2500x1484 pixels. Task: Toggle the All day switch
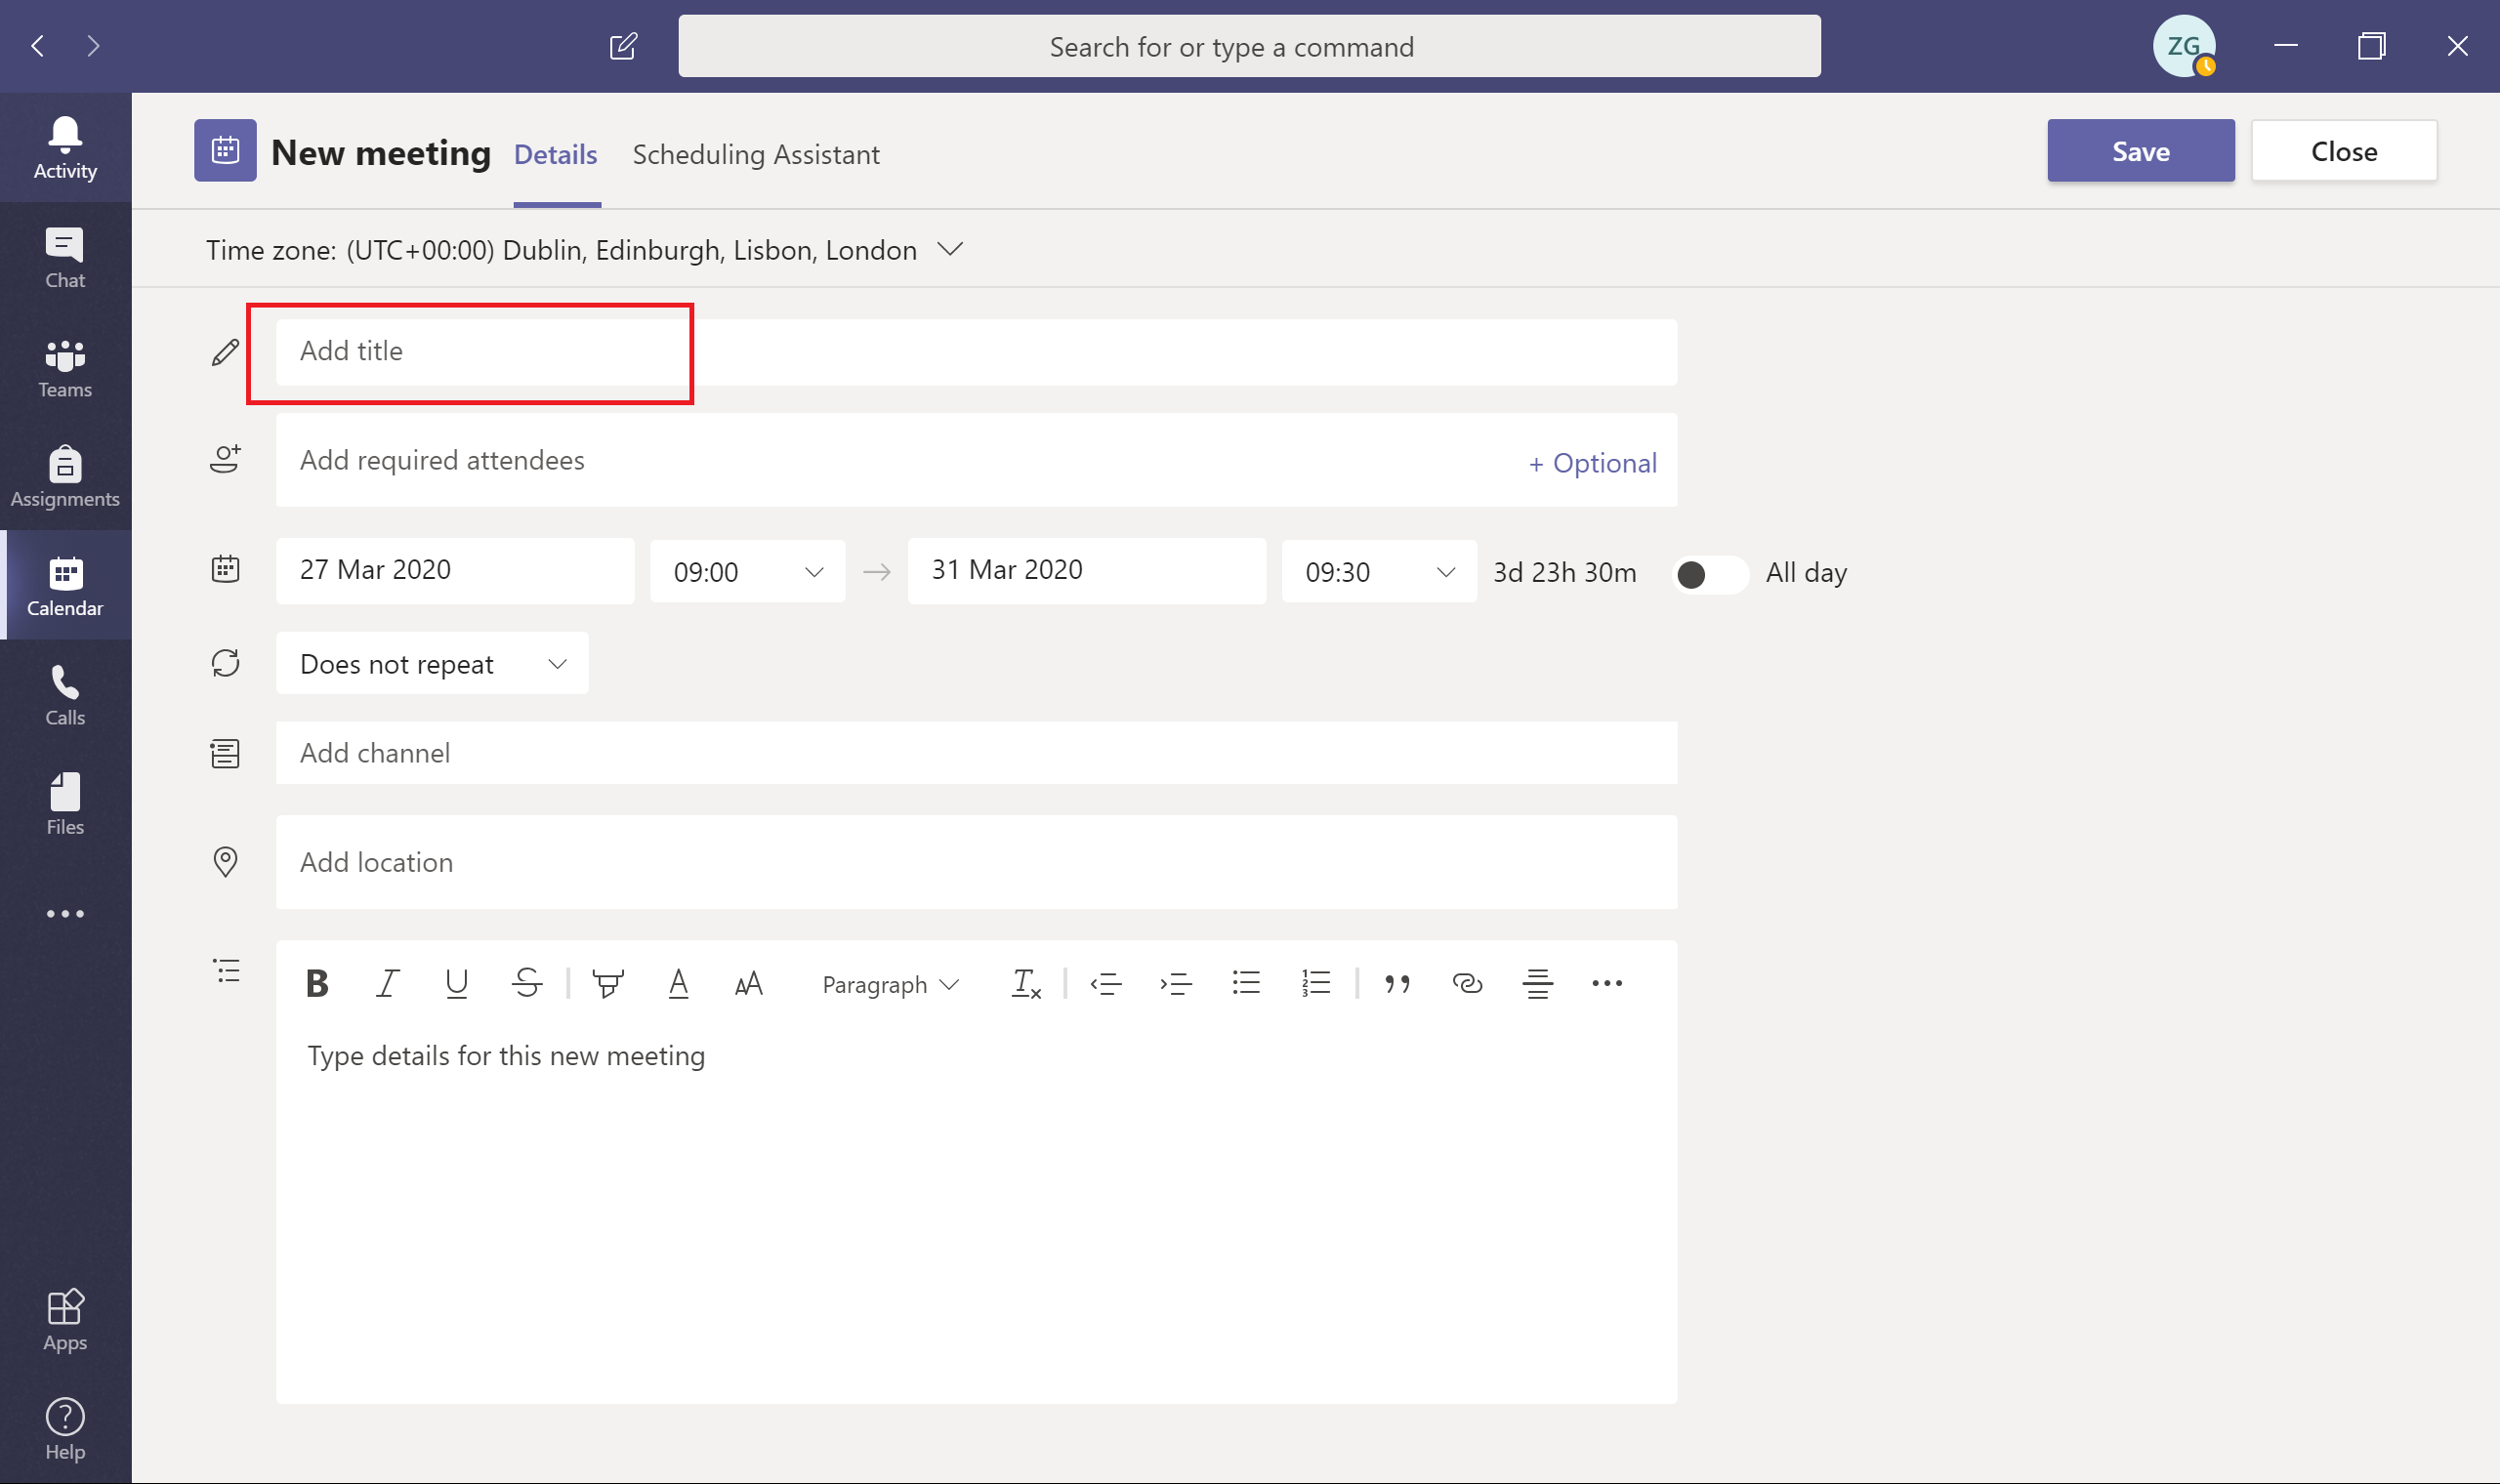pos(1711,575)
